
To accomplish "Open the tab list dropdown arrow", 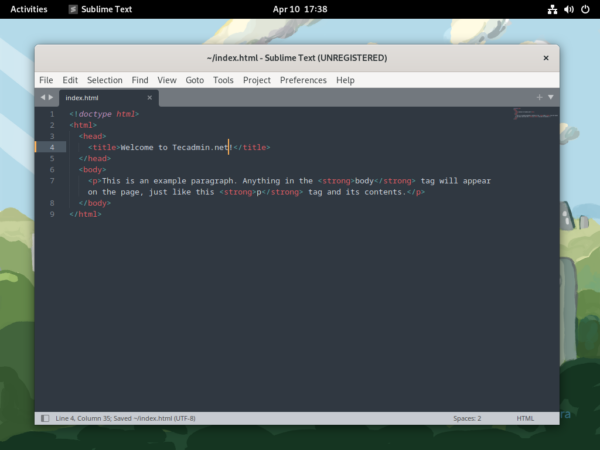I will (550, 98).
